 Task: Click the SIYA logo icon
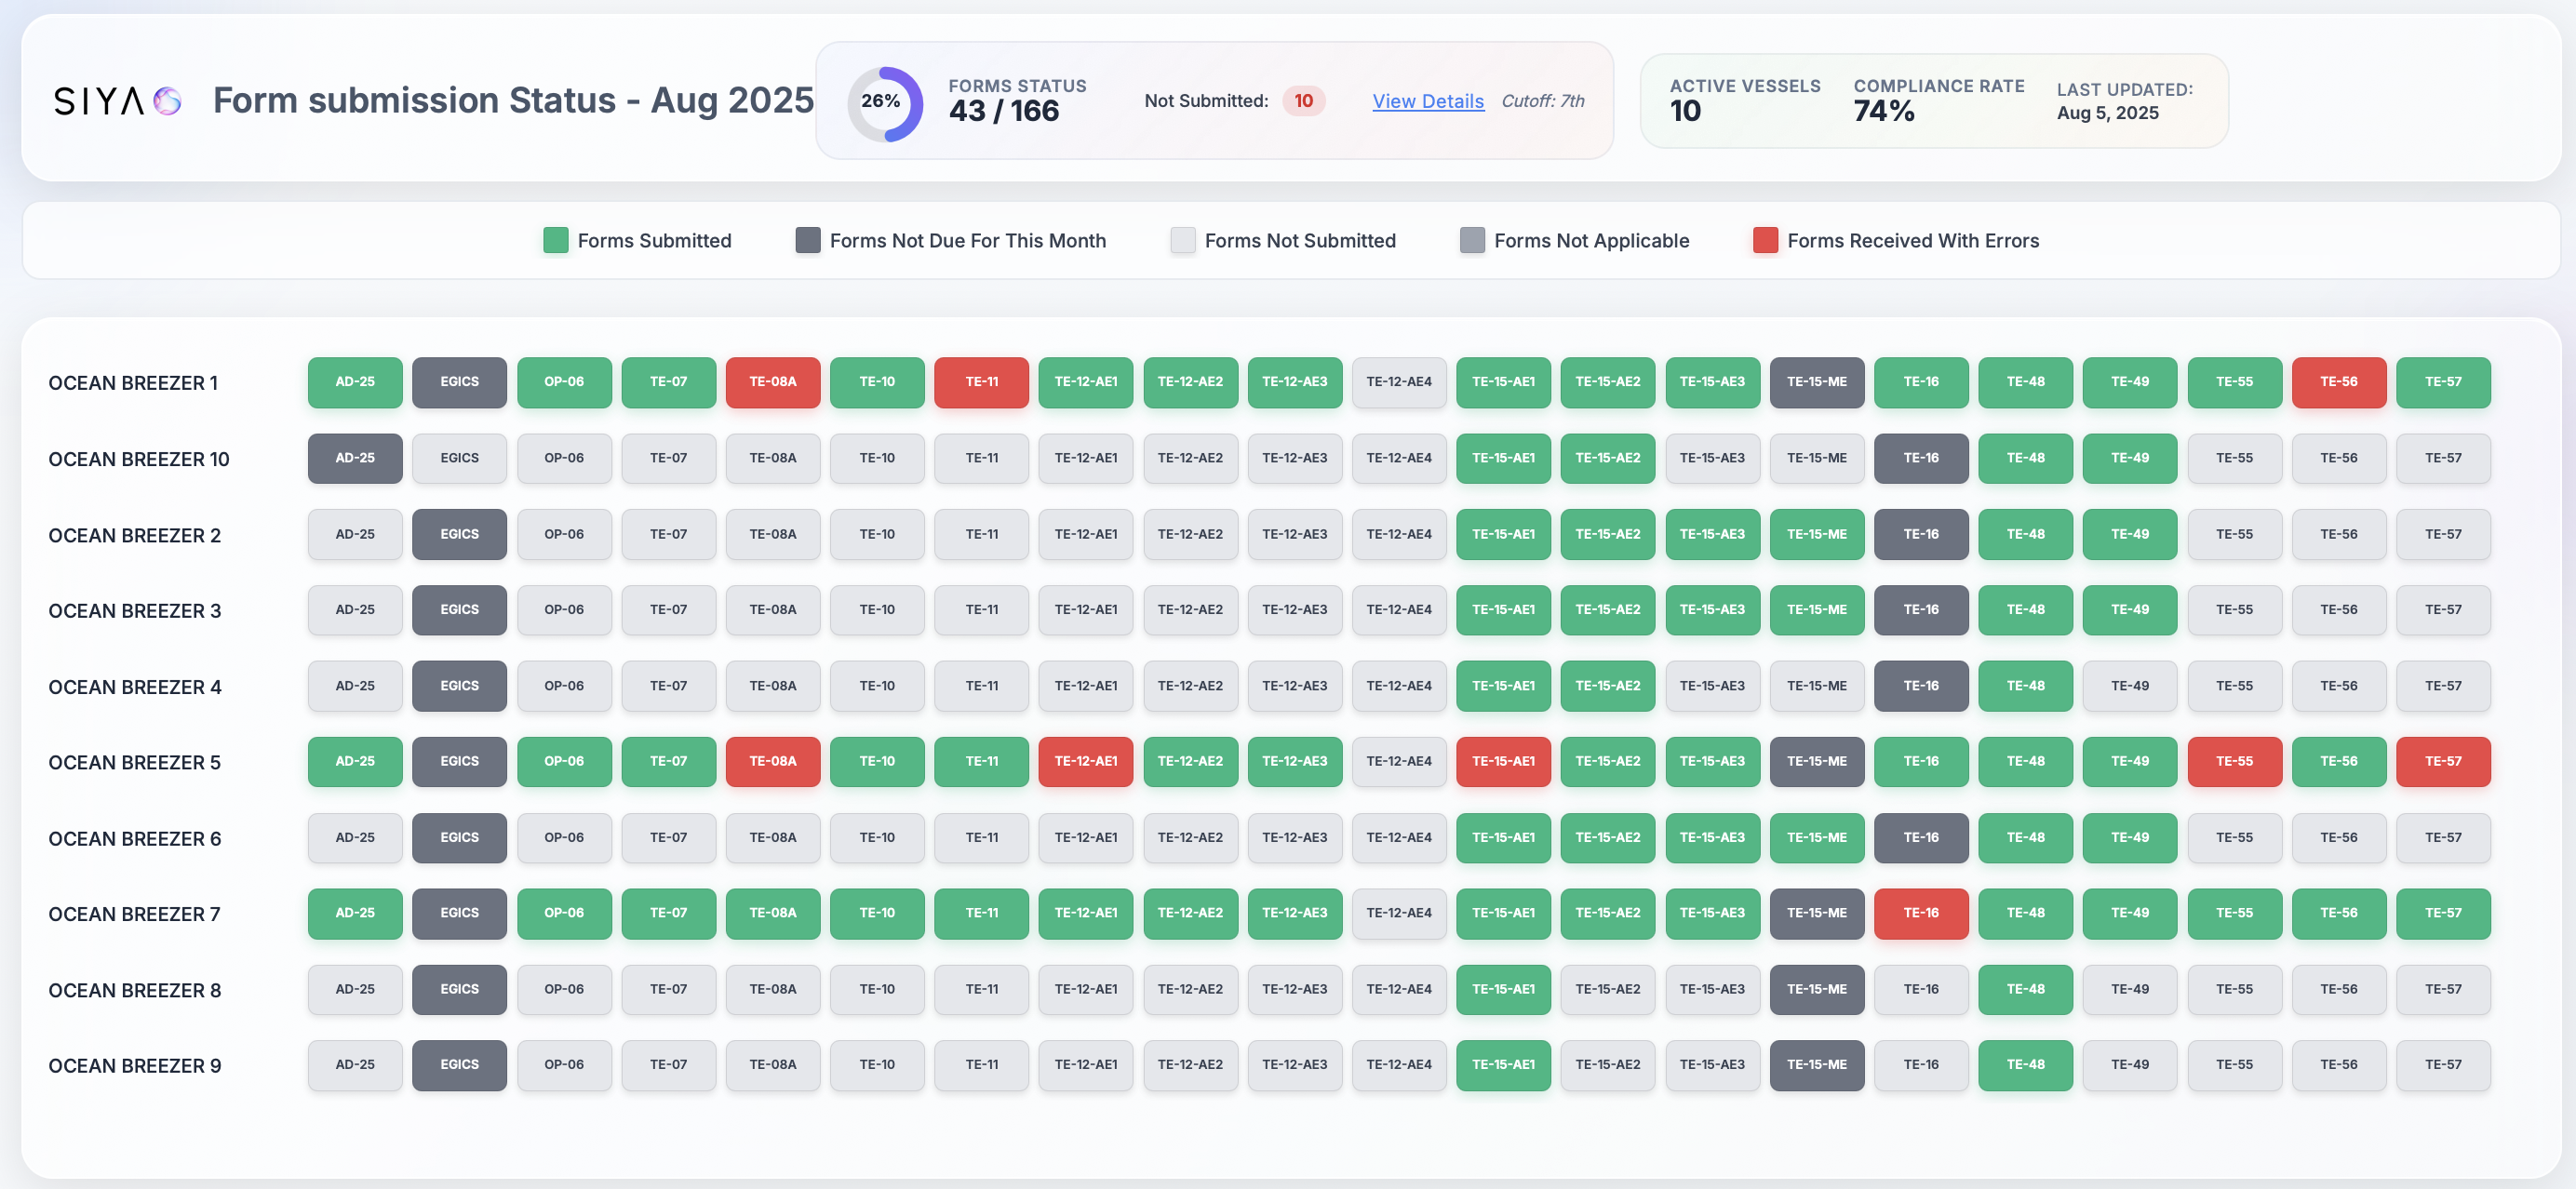[168, 100]
